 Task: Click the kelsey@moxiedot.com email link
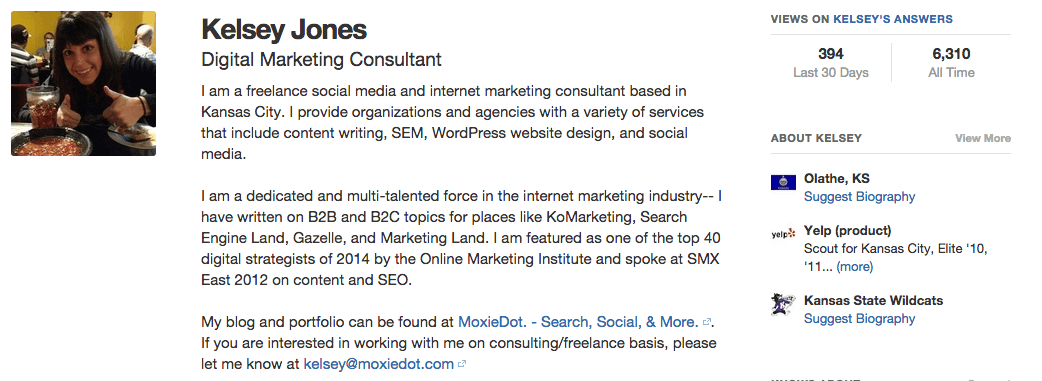tap(379, 364)
